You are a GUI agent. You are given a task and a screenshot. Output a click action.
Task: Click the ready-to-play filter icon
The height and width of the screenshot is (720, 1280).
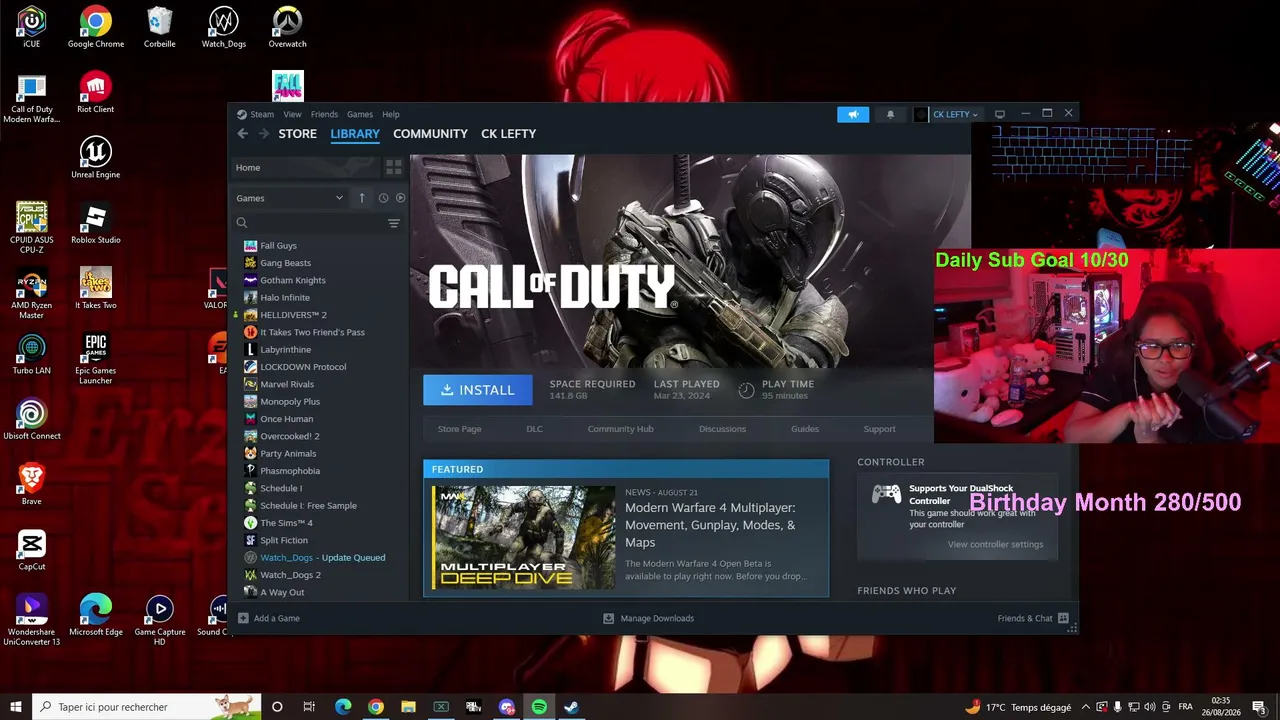pos(400,198)
